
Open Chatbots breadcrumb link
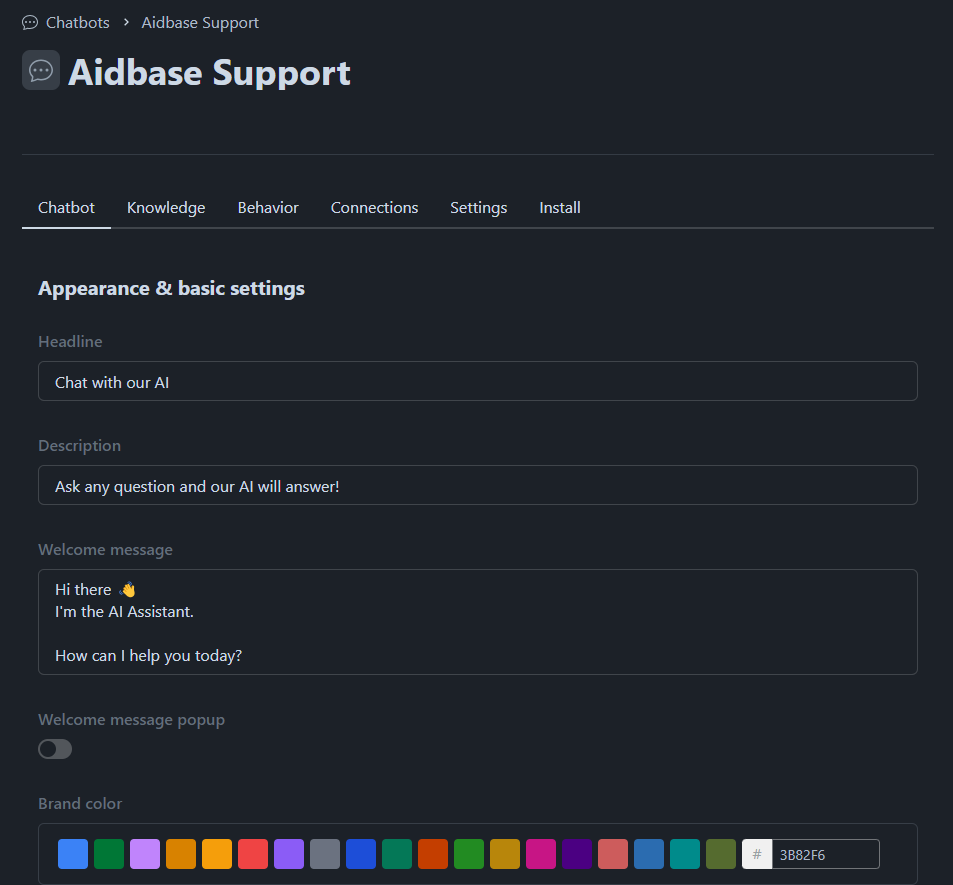click(77, 22)
